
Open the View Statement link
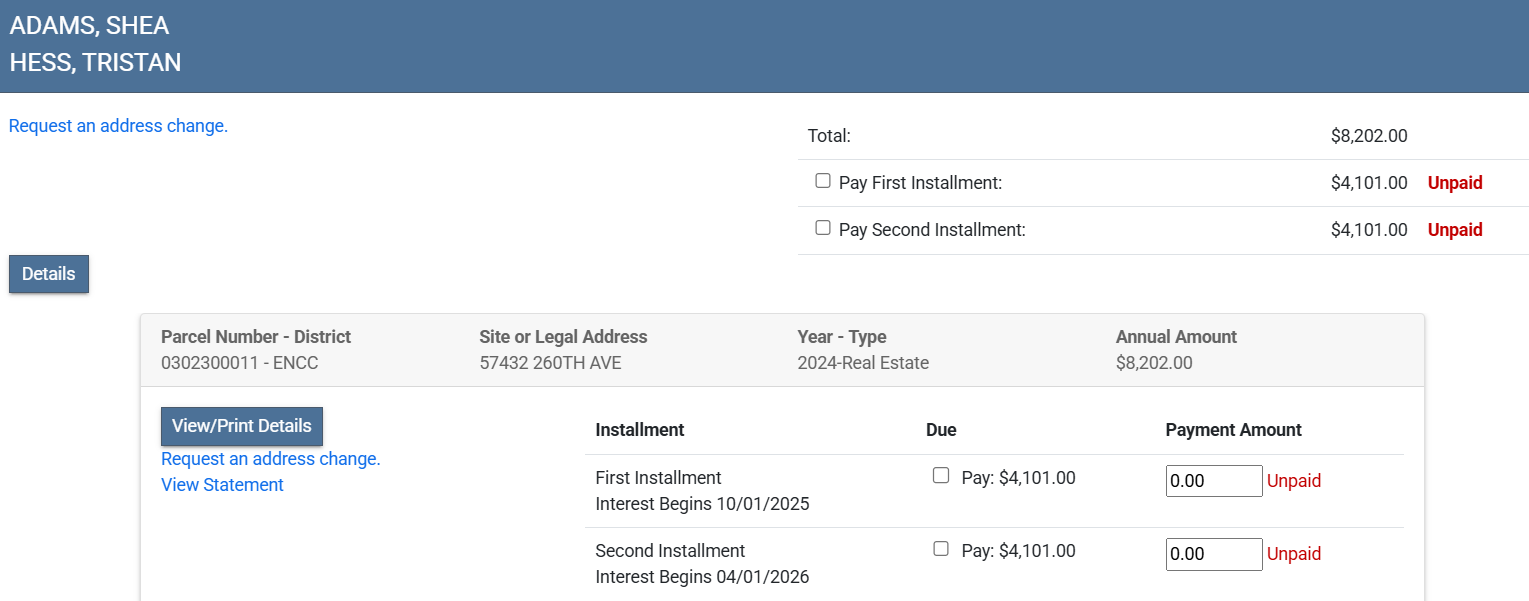(x=222, y=485)
